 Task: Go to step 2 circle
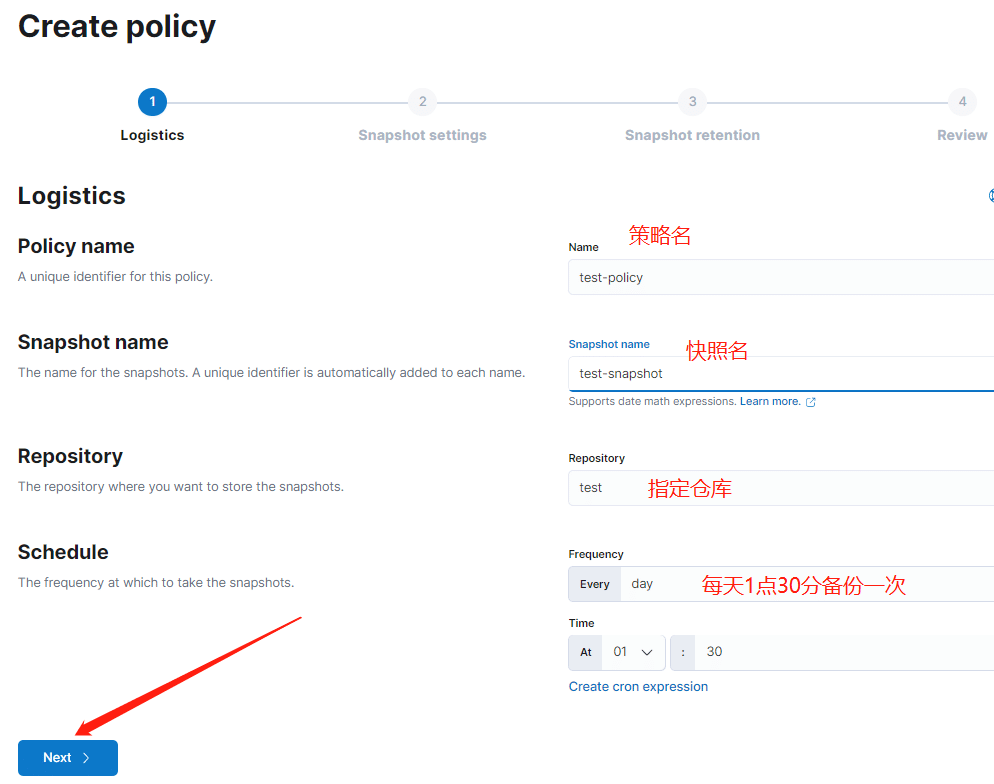click(x=422, y=102)
